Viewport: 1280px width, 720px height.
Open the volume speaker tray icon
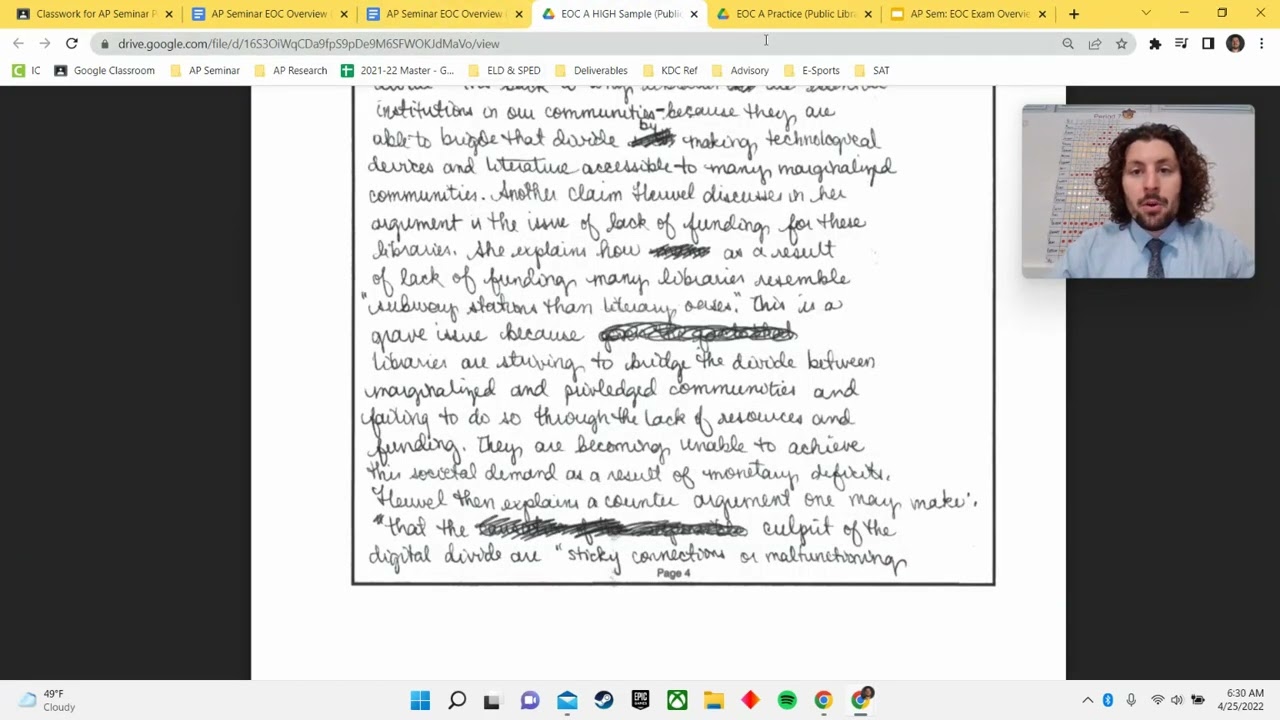pyautogui.click(x=1177, y=701)
